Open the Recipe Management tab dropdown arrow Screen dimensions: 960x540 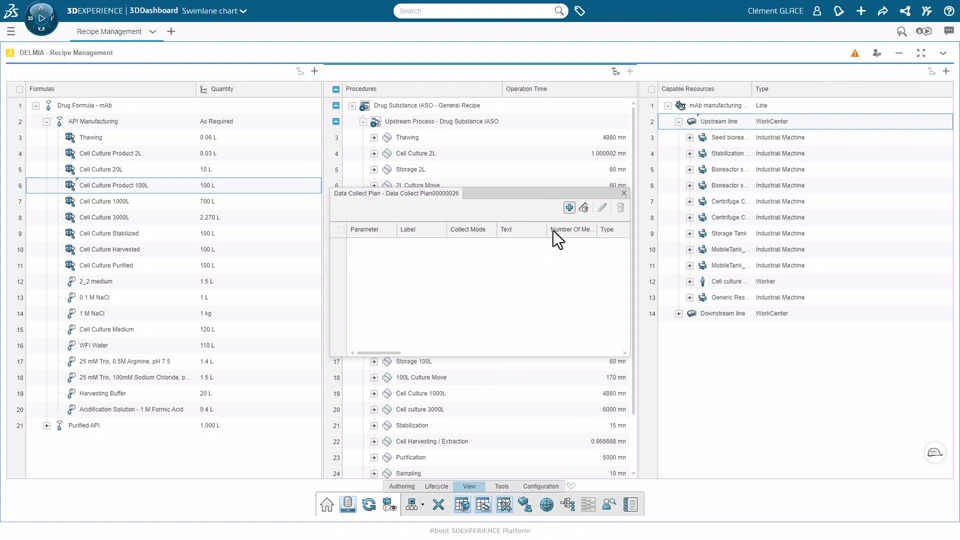click(152, 31)
